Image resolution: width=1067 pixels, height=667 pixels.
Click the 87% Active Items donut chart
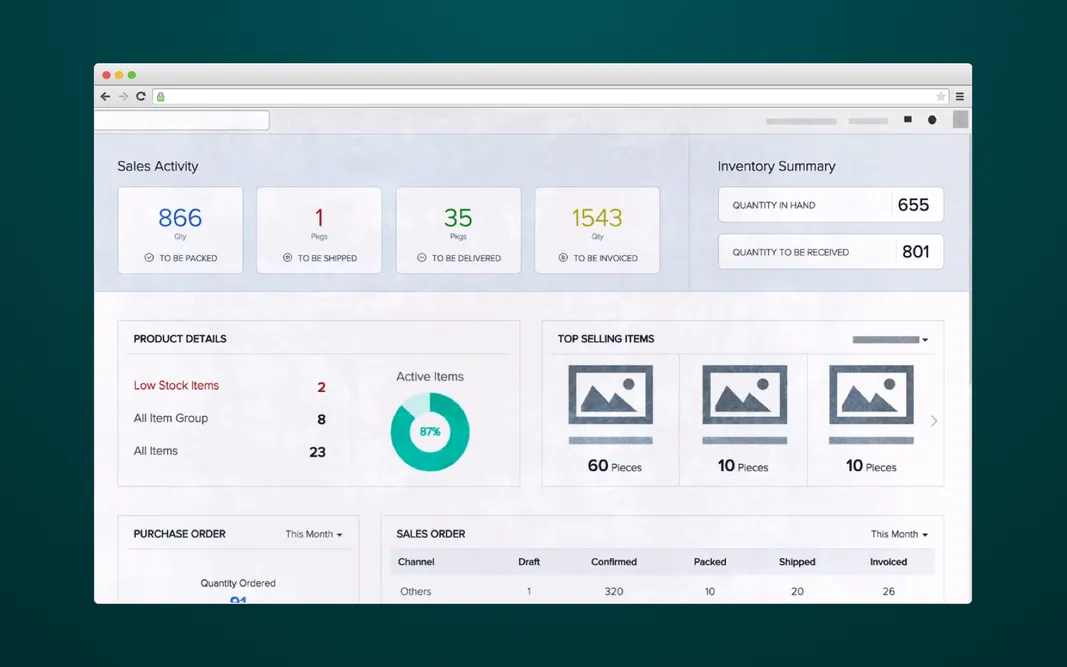[430, 431]
